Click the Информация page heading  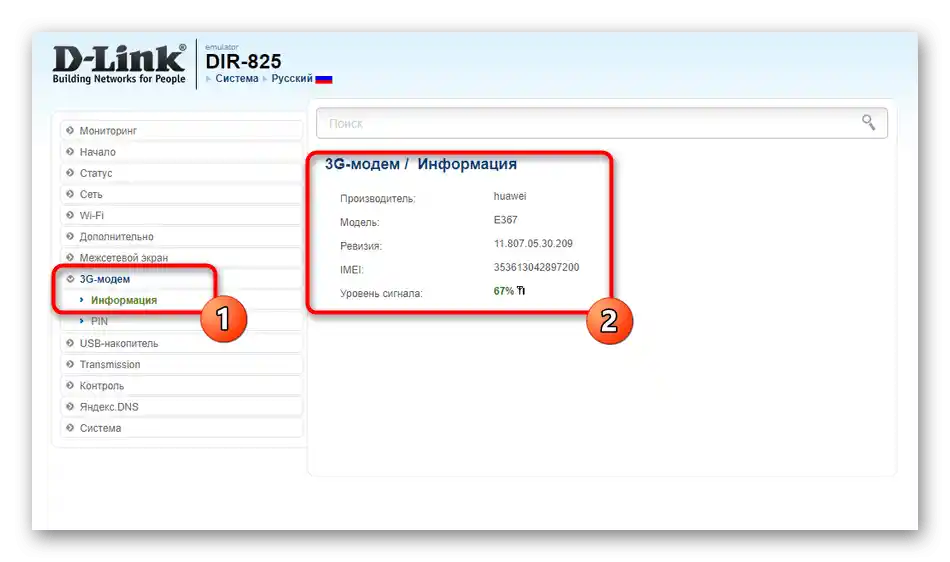467,164
